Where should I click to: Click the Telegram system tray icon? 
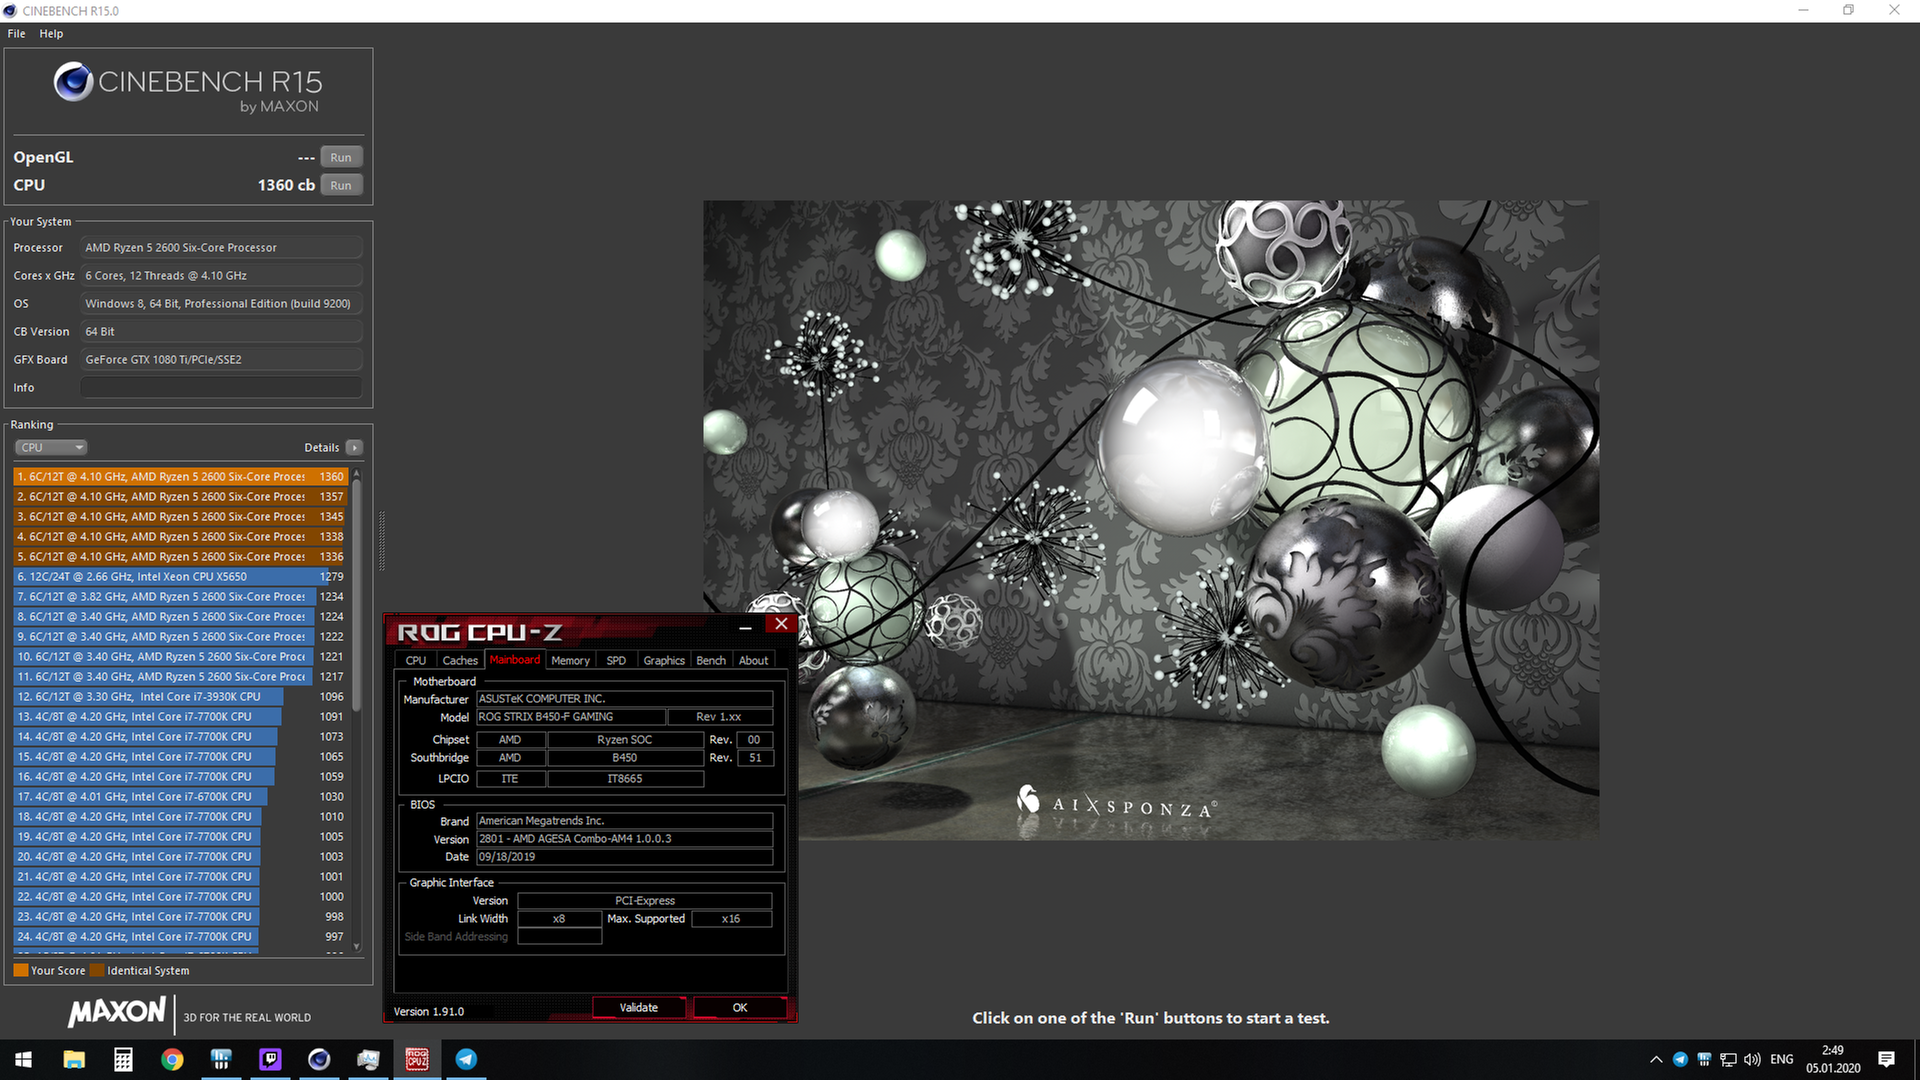(1680, 1059)
